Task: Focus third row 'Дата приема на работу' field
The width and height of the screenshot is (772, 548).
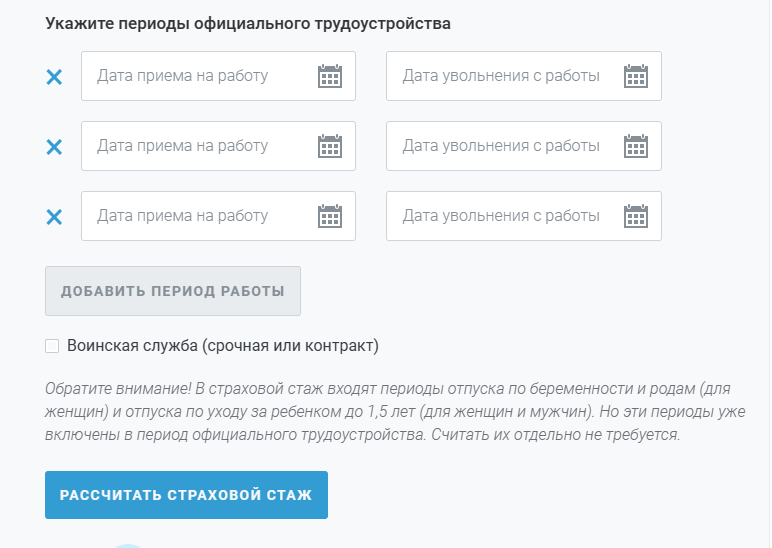Action: [218, 216]
